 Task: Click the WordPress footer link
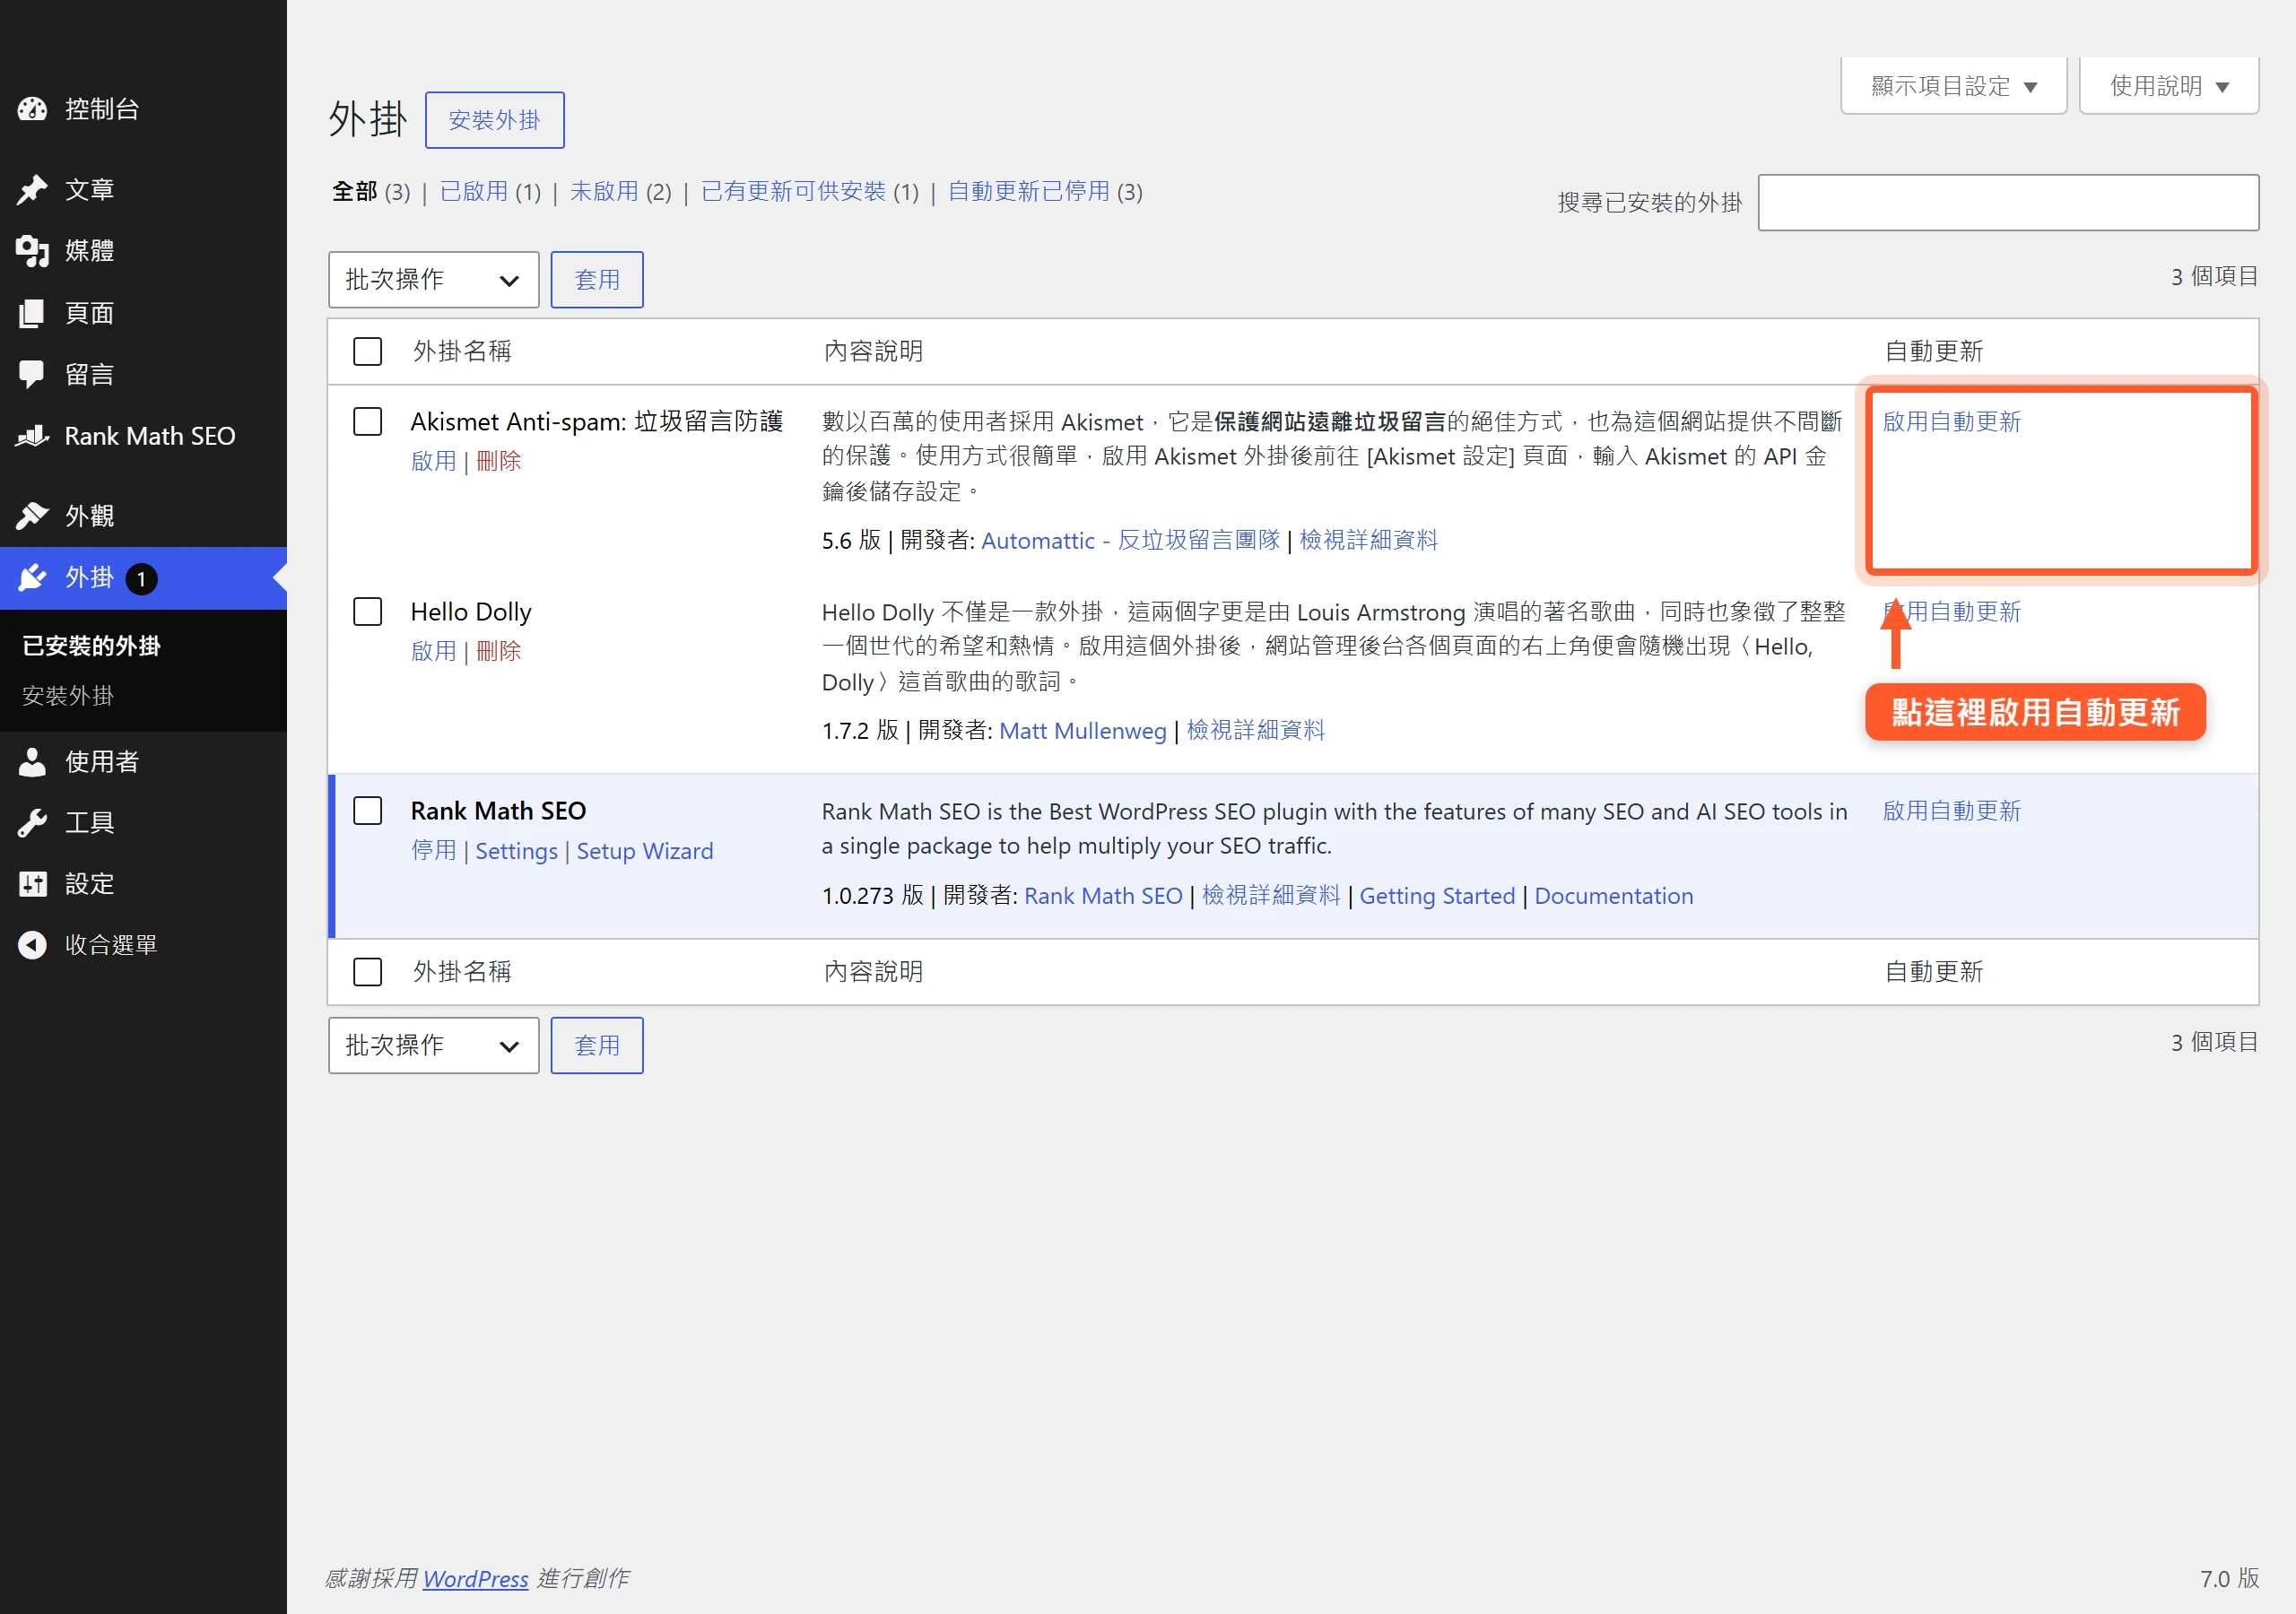pyautogui.click(x=475, y=1578)
